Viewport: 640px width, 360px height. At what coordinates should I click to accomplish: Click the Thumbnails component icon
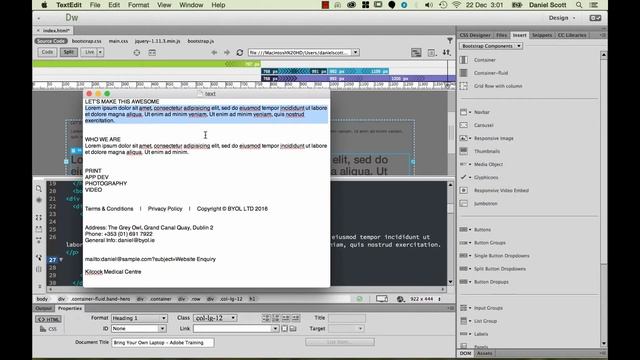[464, 151]
